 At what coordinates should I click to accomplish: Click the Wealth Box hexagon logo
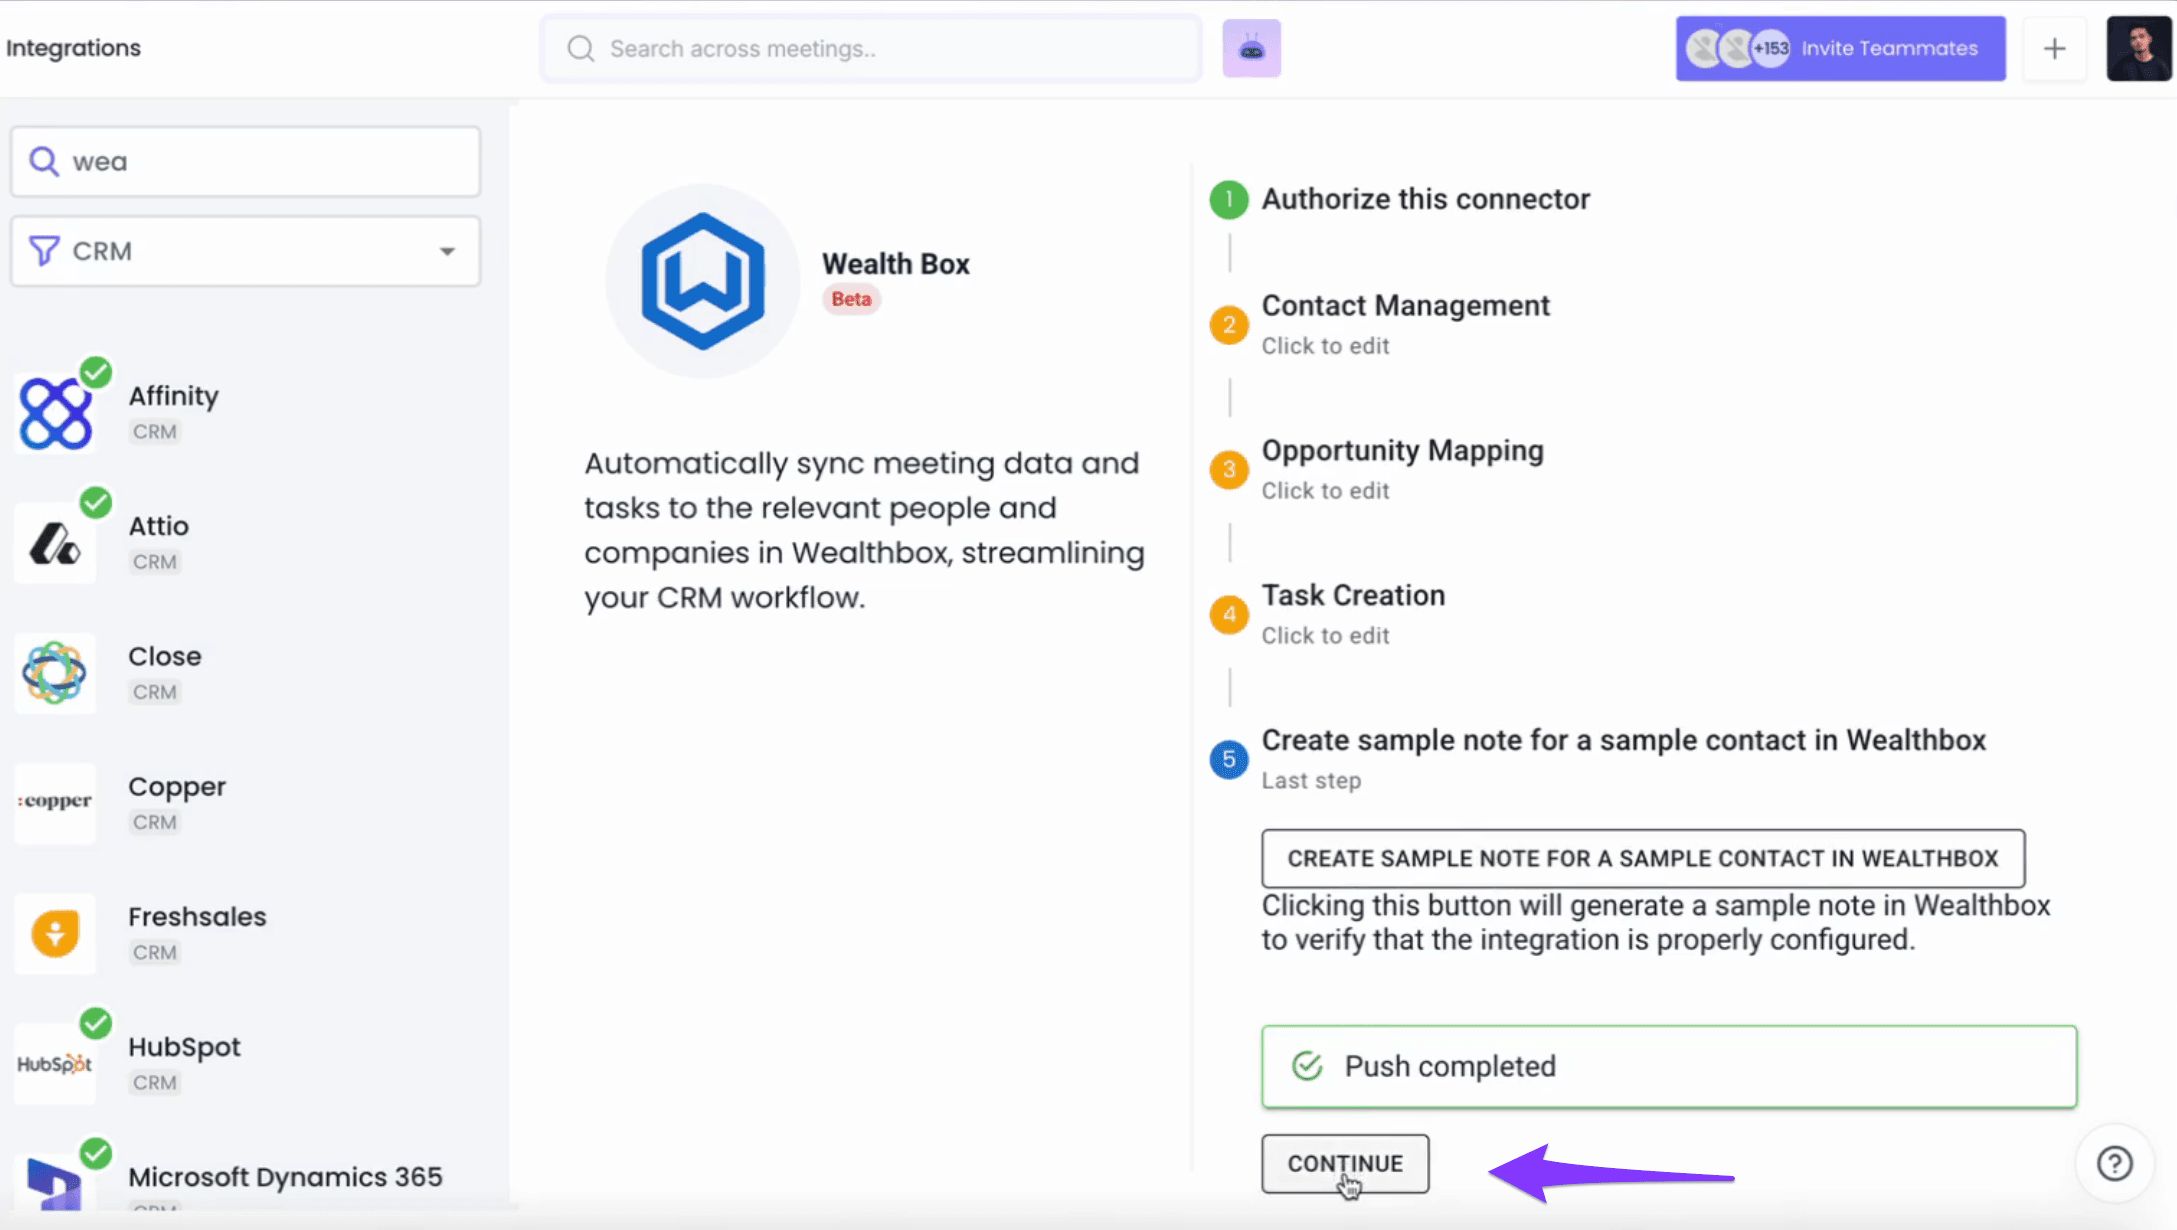[x=703, y=281]
